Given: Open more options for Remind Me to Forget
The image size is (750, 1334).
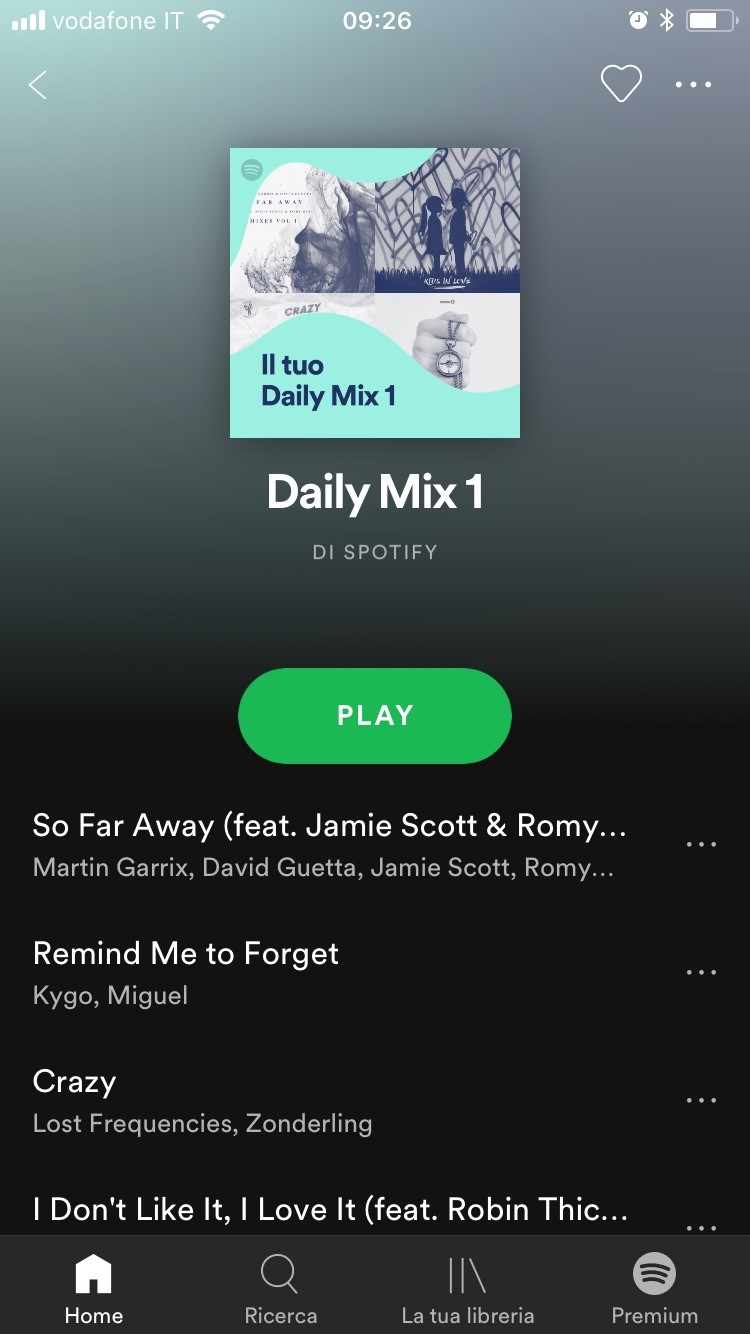Looking at the screenshot, I should pos(701,972).
